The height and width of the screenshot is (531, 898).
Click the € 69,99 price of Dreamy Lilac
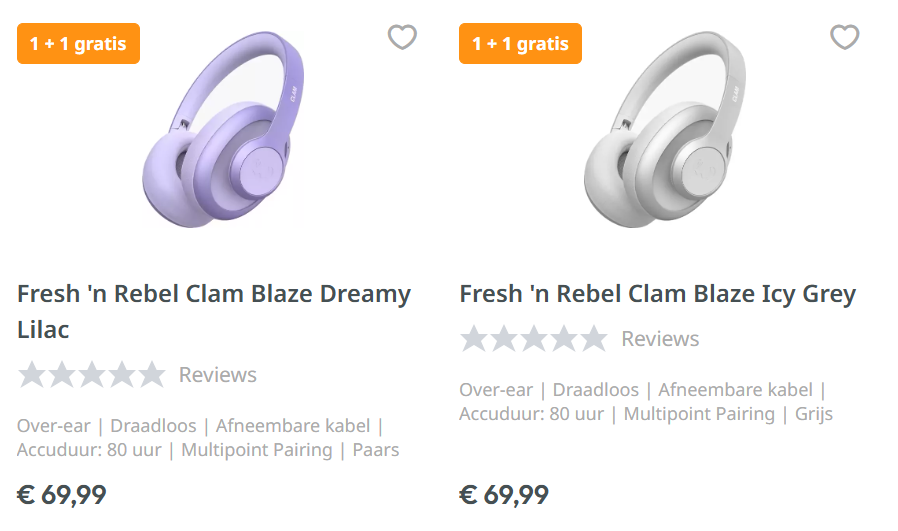[x=62, y=494]
